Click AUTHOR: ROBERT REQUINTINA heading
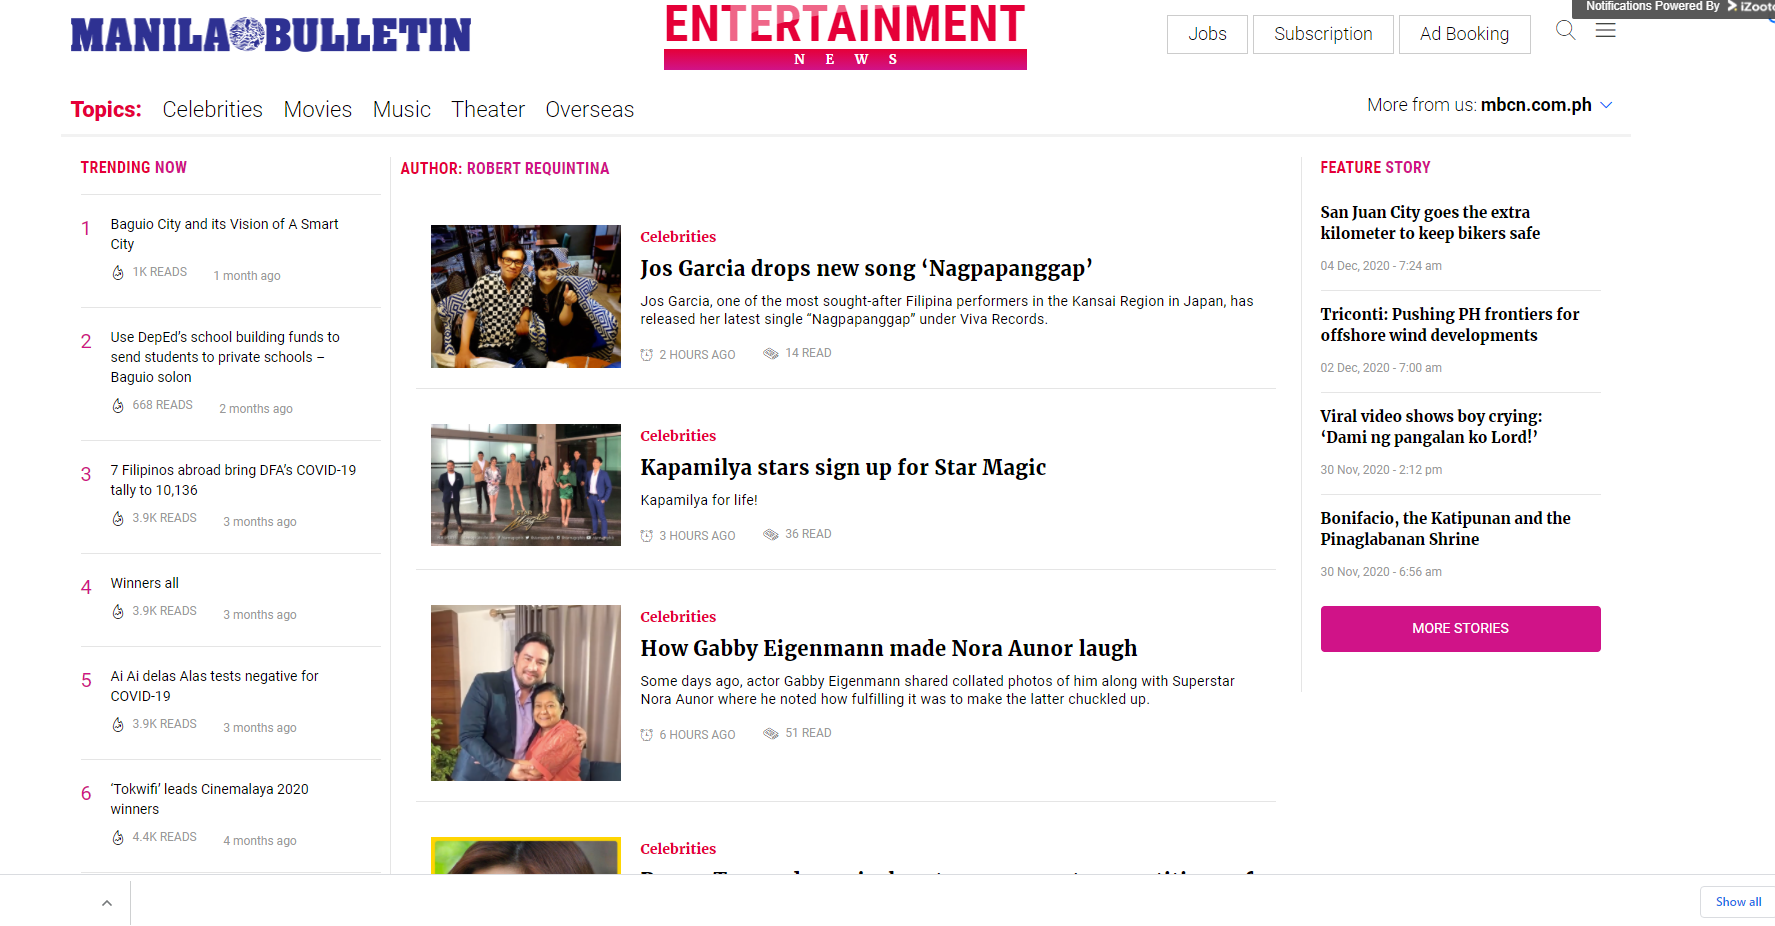This screenshot has width=1775, height=926. 505,168
